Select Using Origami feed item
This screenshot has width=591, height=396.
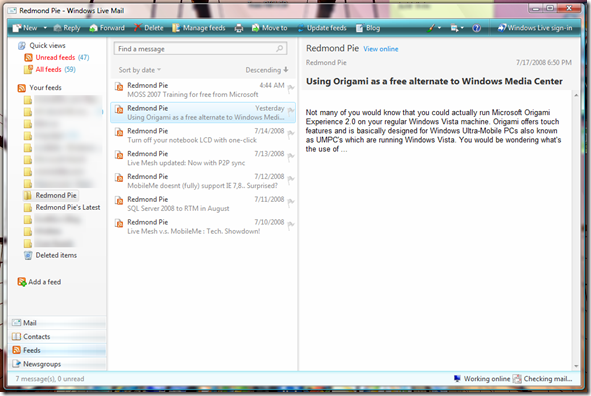[203, 113]
